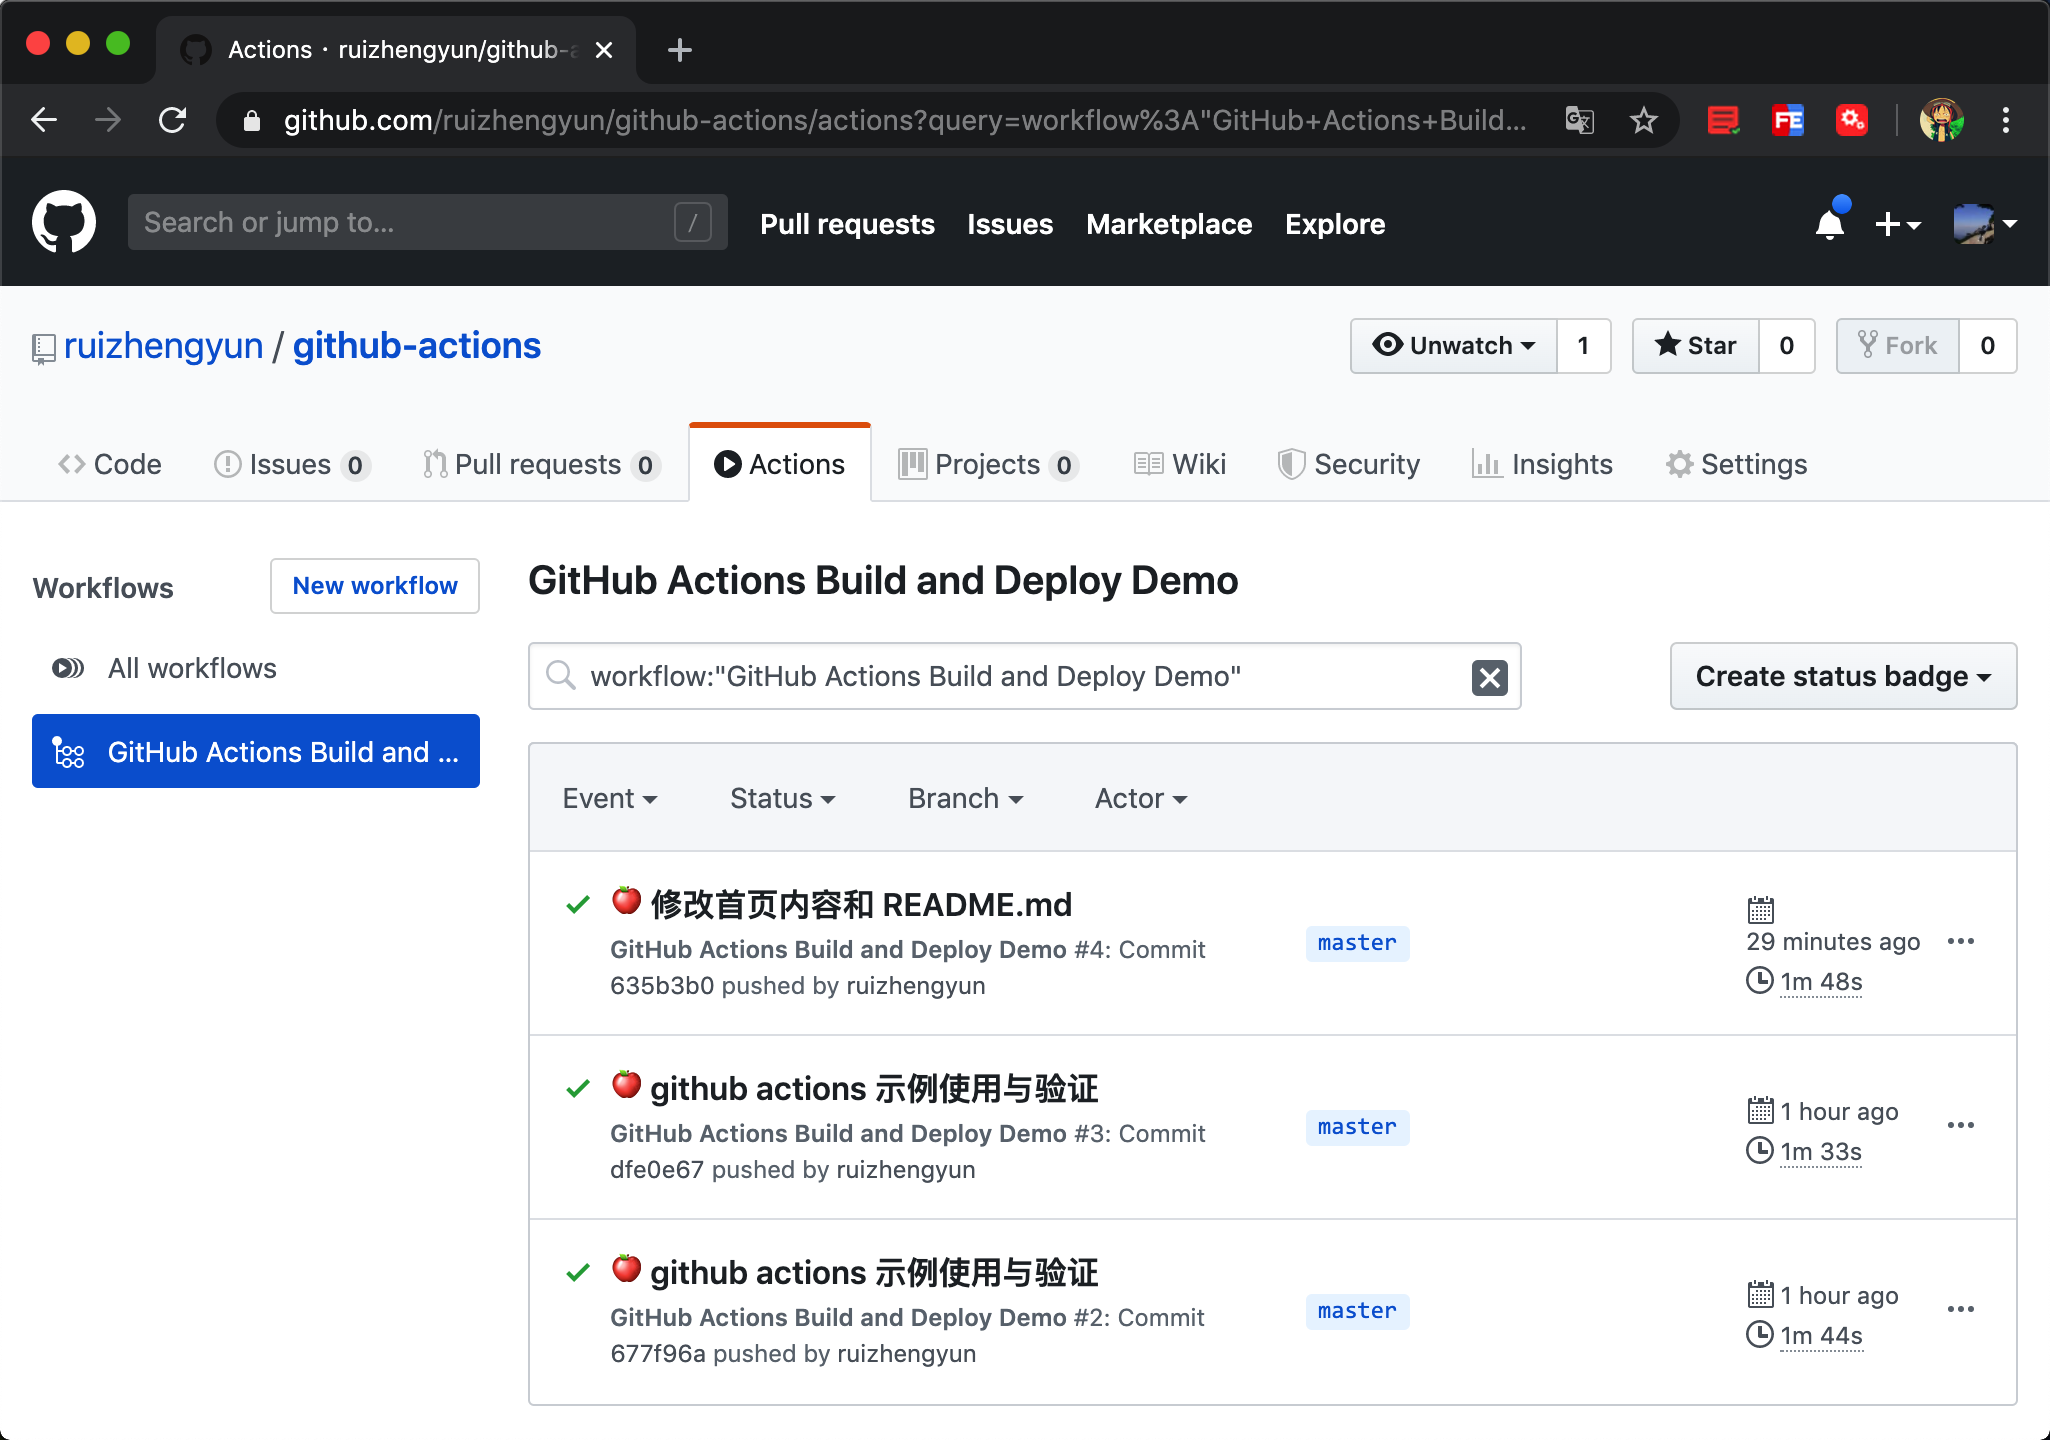The width and height of the screenshot is (2050, 1440).
Task: Open the Wiki tab
Action: tap(1180, 464)
